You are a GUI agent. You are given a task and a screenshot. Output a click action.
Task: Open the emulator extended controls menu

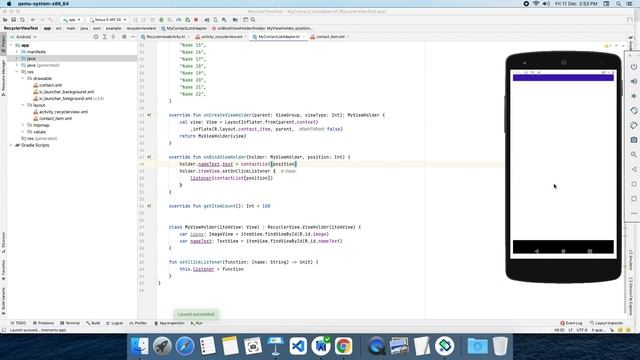coord(633,213)
